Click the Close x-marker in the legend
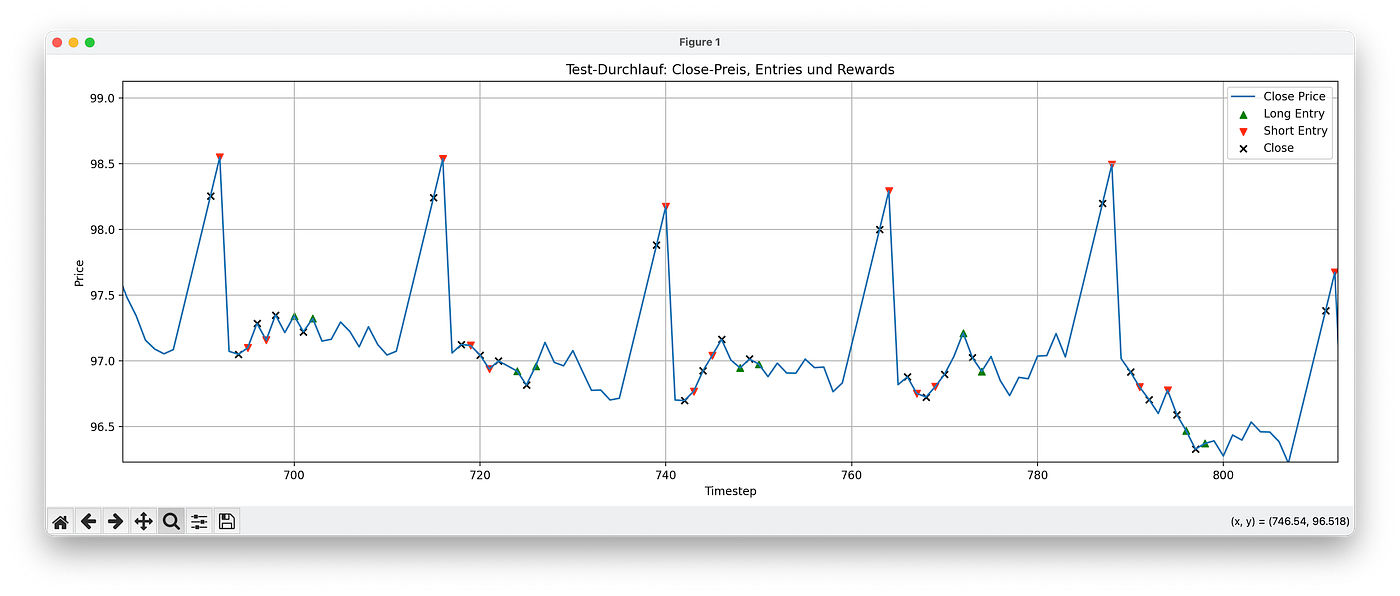Image resolution: width=1400 pixels, height=596 pixels. tap(1241, 147)
